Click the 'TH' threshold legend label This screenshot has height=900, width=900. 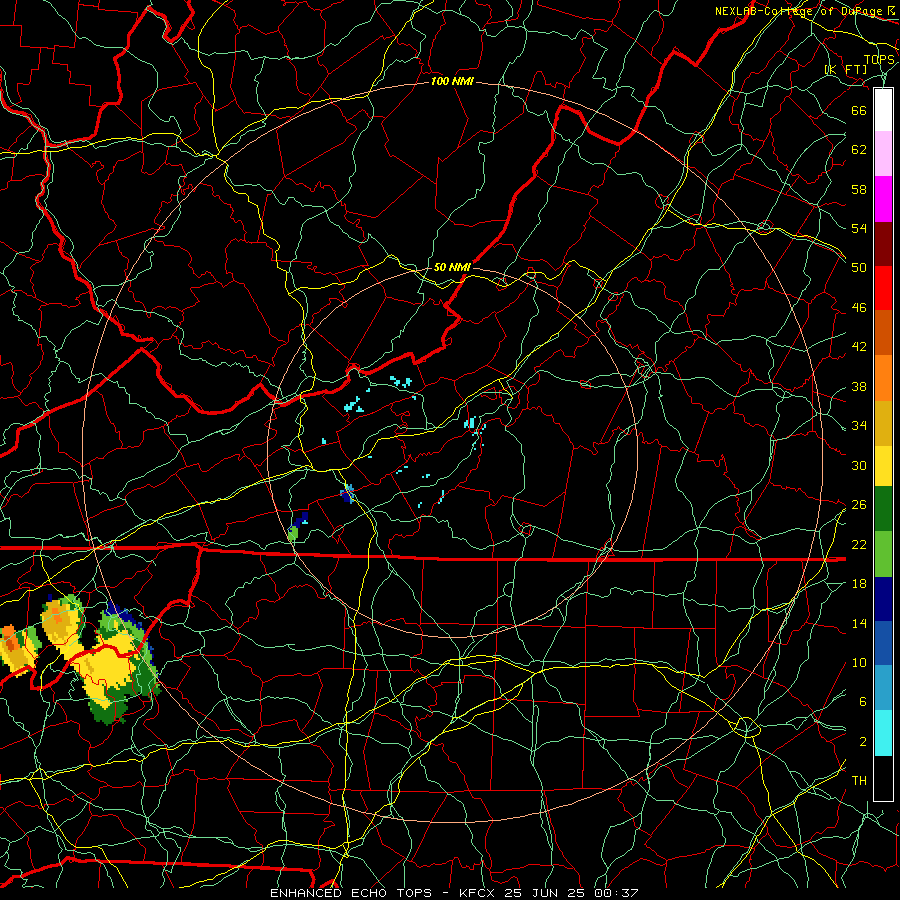pyautogui.click(x=859, y=781)
